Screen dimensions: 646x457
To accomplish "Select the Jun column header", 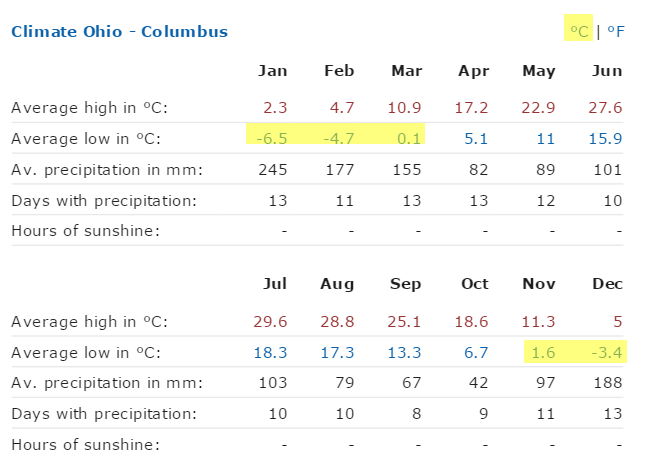I will [x=606, y=71].
